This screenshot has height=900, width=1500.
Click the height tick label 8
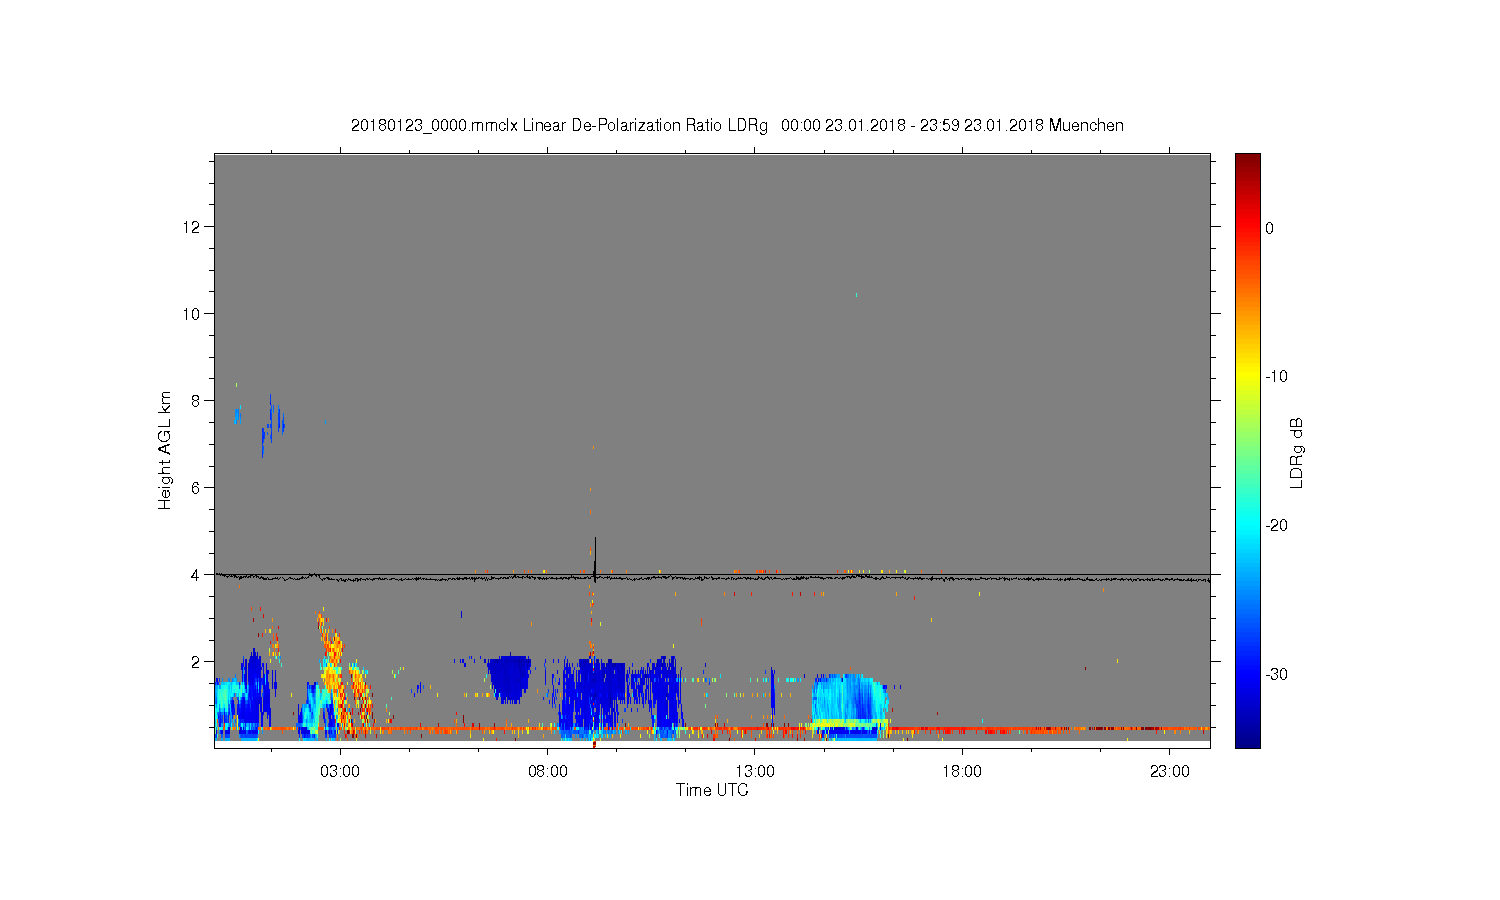point(197,401)
